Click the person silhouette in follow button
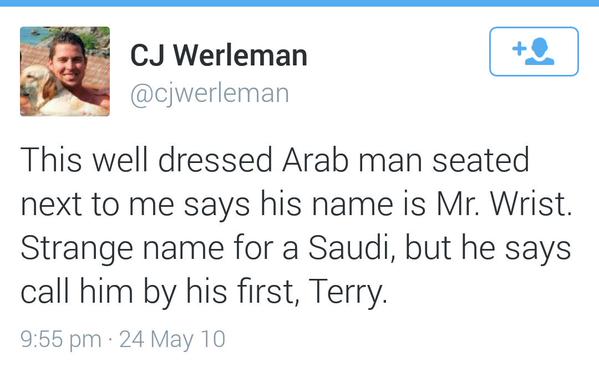This screenshot has width=599, height=372. pyautogui.click(x=540, y=51)
